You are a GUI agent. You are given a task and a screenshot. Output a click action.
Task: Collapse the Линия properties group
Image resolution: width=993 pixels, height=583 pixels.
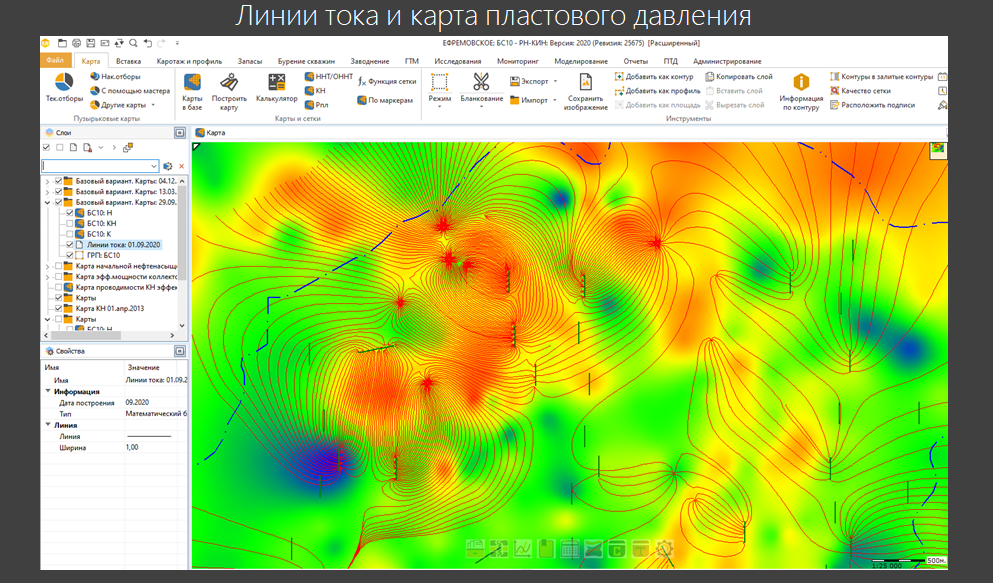48,425
